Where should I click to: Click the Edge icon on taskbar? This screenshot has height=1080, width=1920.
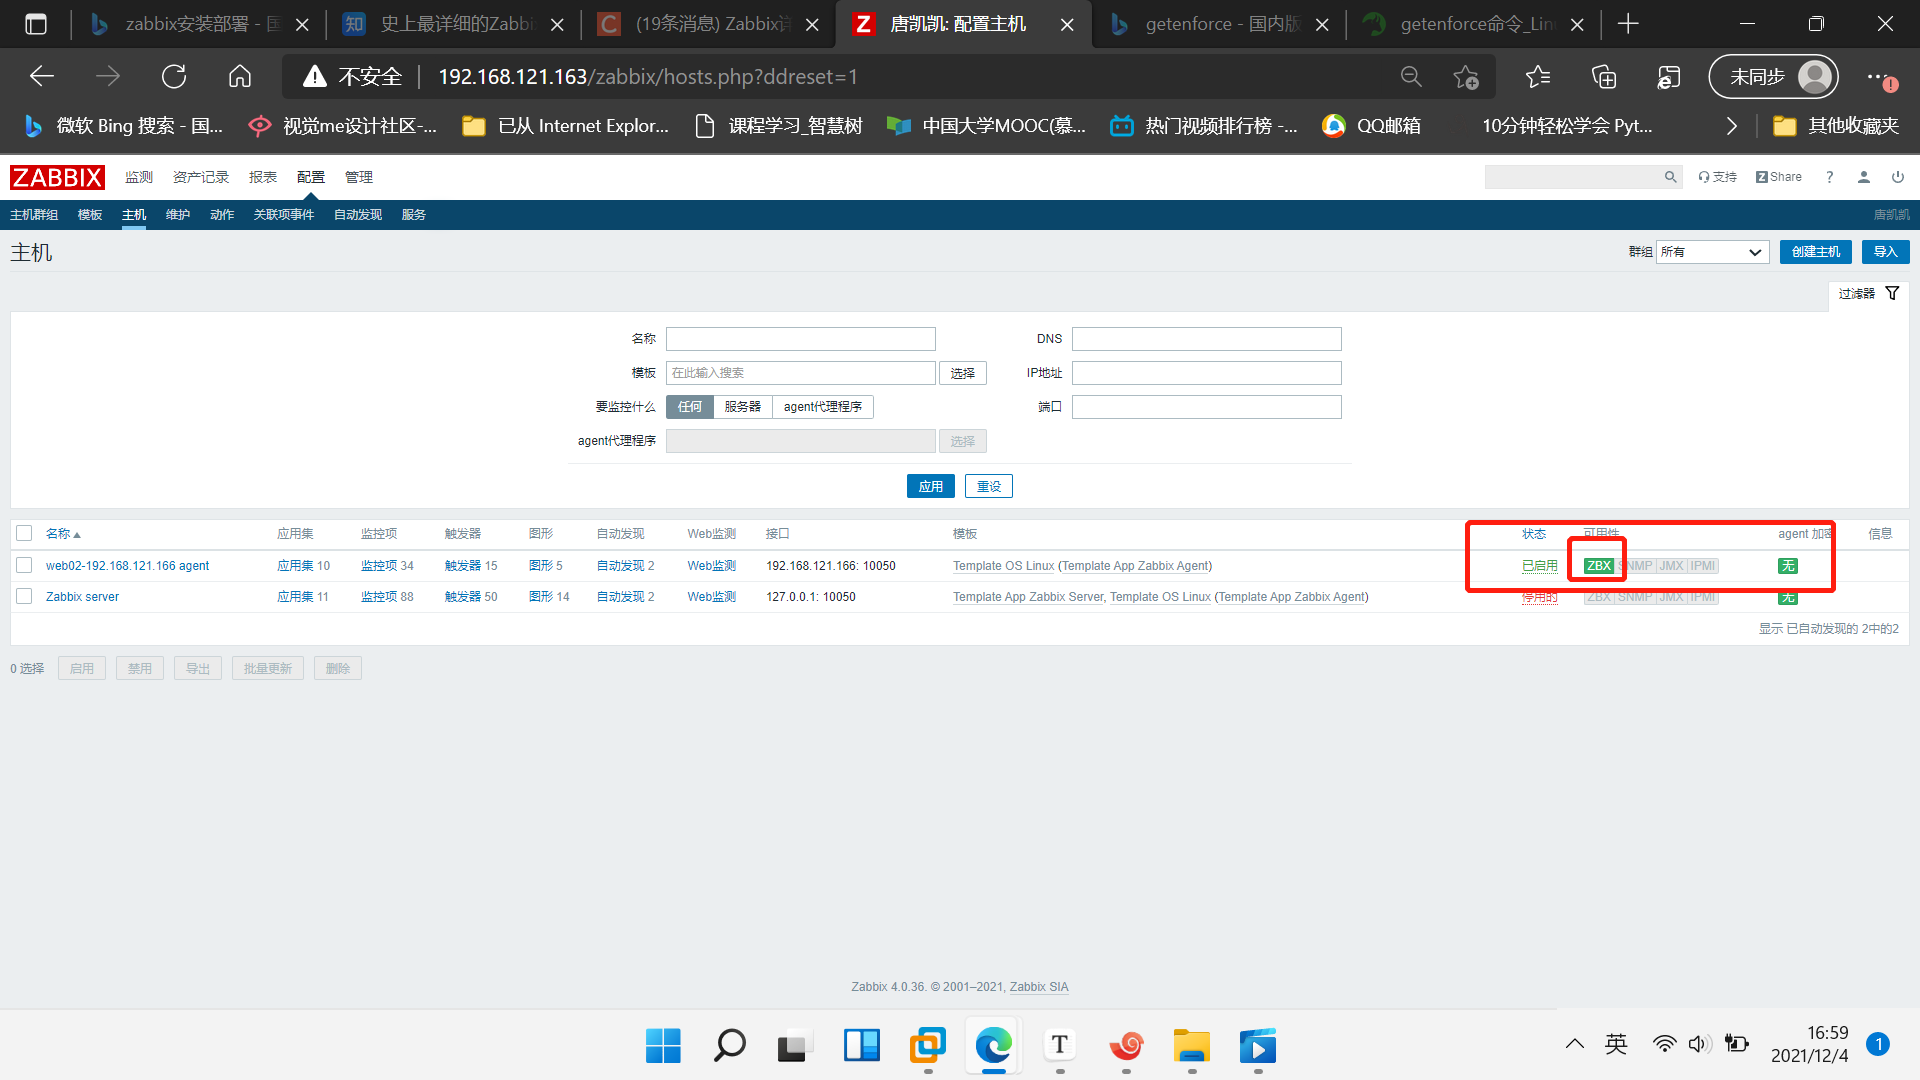994,1046
